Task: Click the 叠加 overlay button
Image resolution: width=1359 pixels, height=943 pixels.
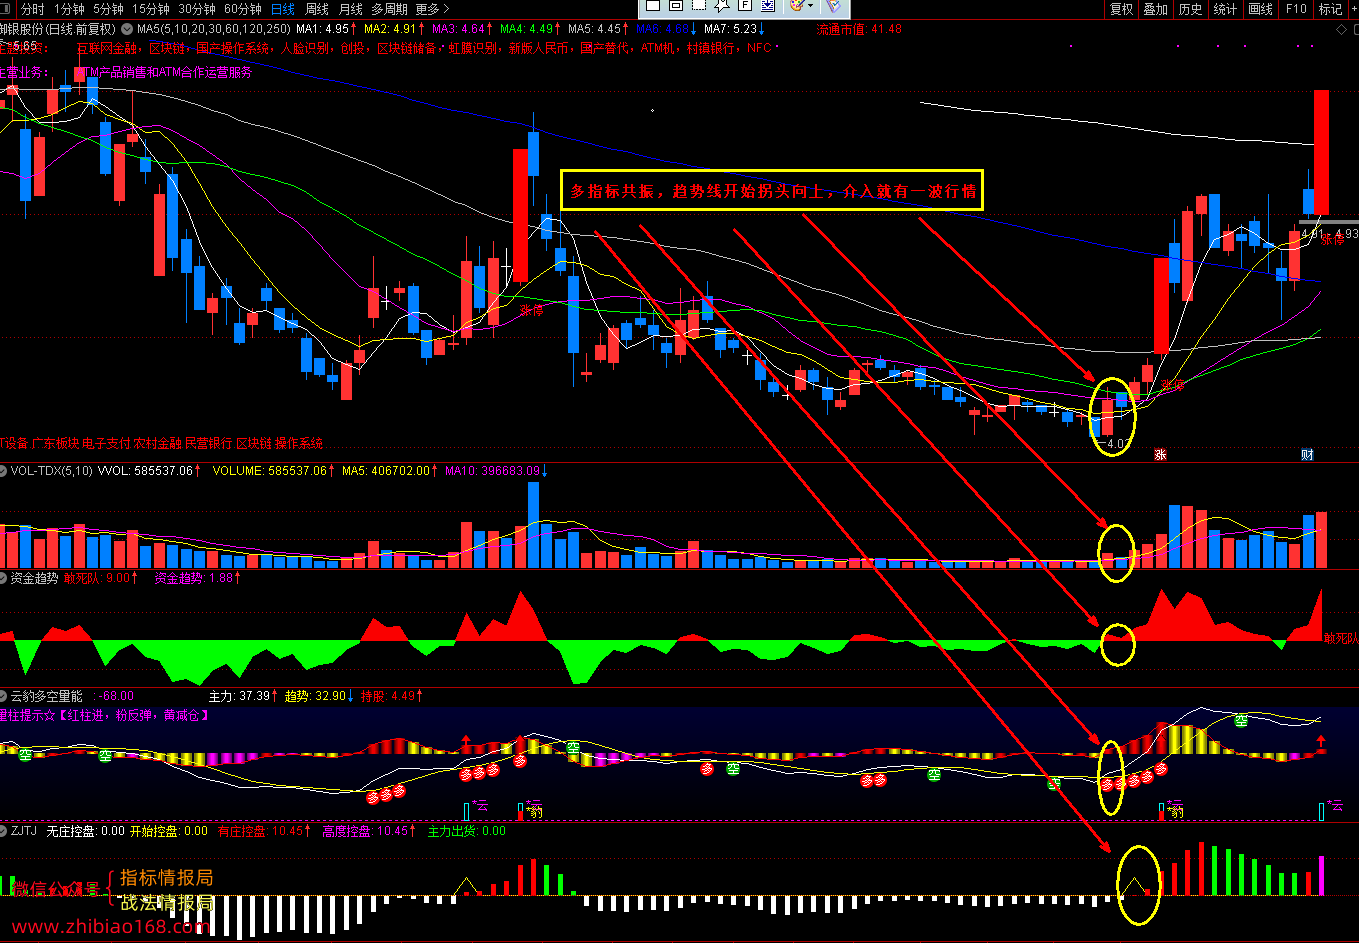Action: 1155,9
